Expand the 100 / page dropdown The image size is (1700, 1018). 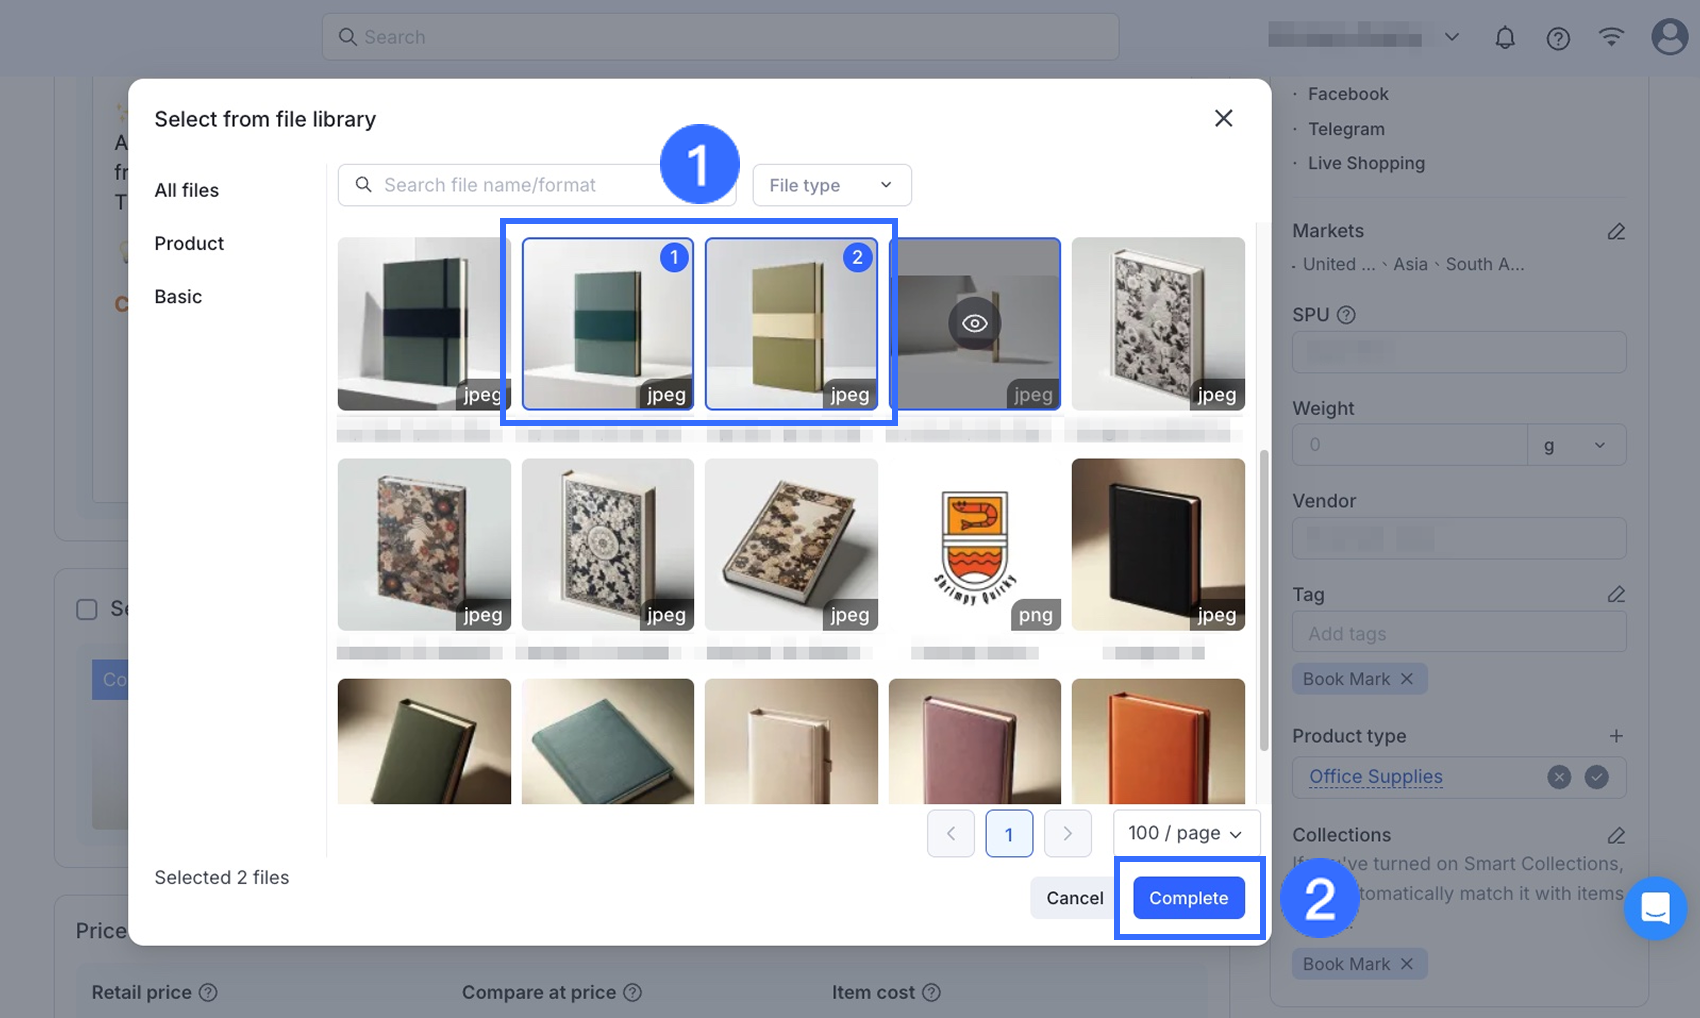click(1185, 833)
